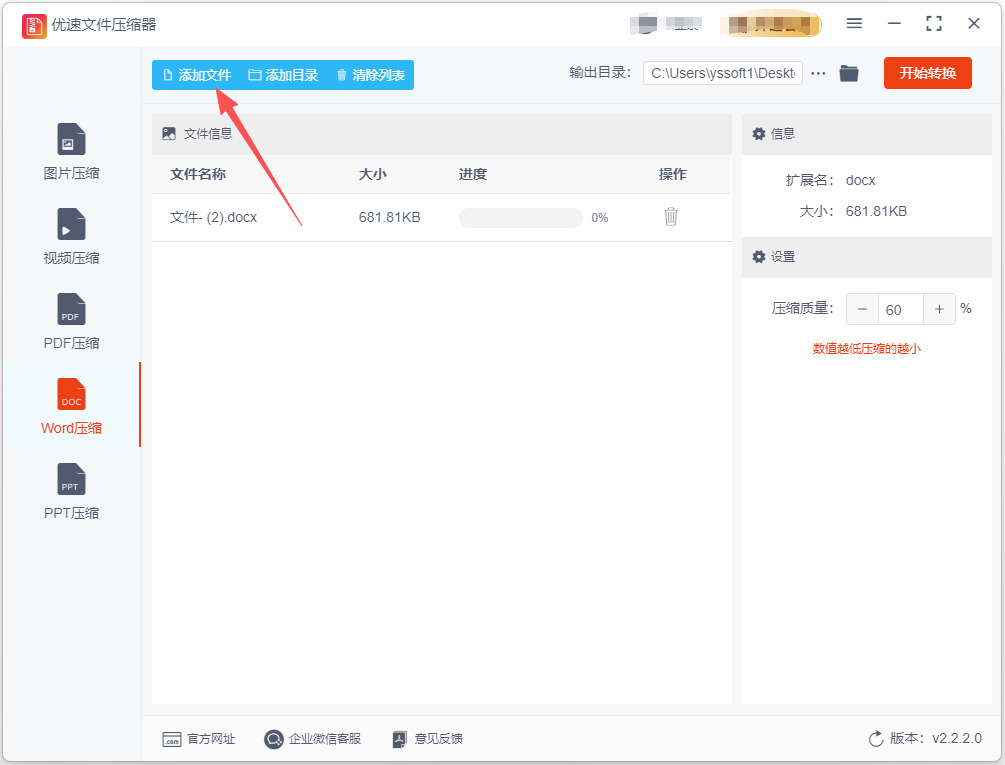Click the compression quality value 60
The image size is (1005, 765).
click(900, 309)
